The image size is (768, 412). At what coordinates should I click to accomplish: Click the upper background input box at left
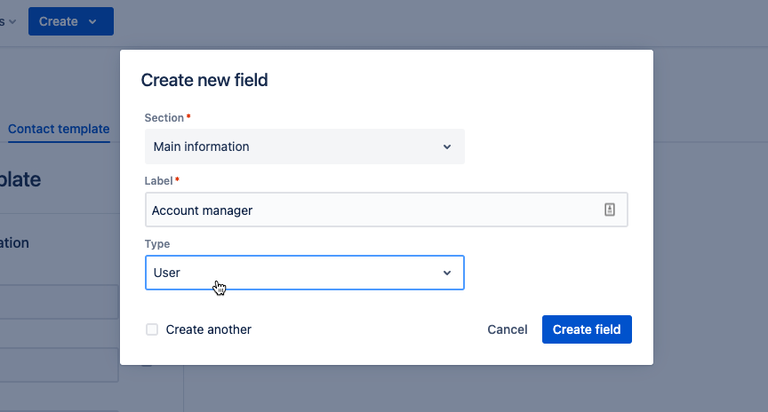60,301
